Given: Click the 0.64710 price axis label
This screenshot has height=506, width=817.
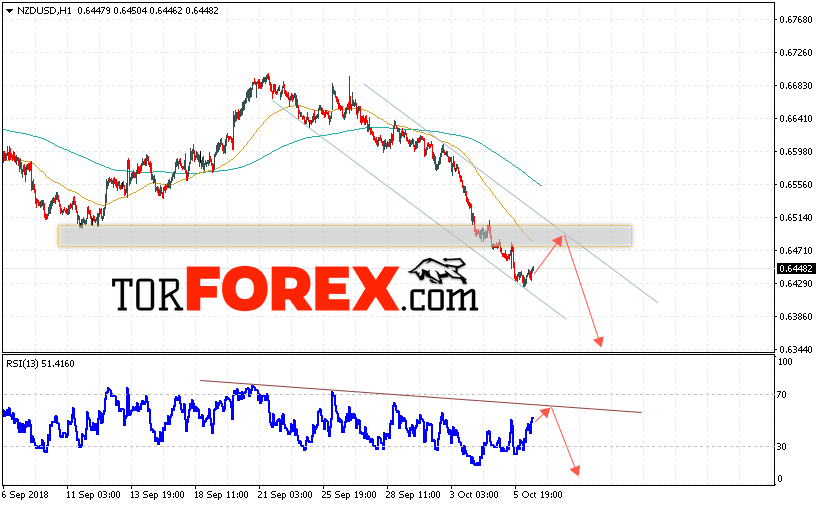Looking at the screenshot, I should (x=796, y=251).
